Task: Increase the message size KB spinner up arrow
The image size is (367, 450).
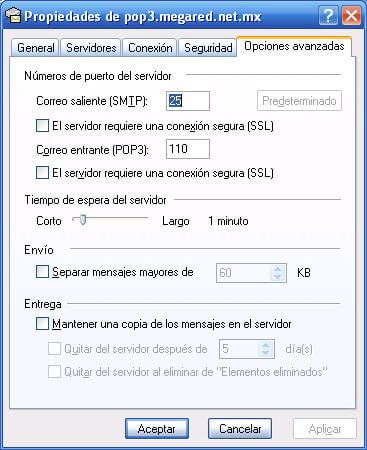Action: pyautogui.click(x=277, y=269)
